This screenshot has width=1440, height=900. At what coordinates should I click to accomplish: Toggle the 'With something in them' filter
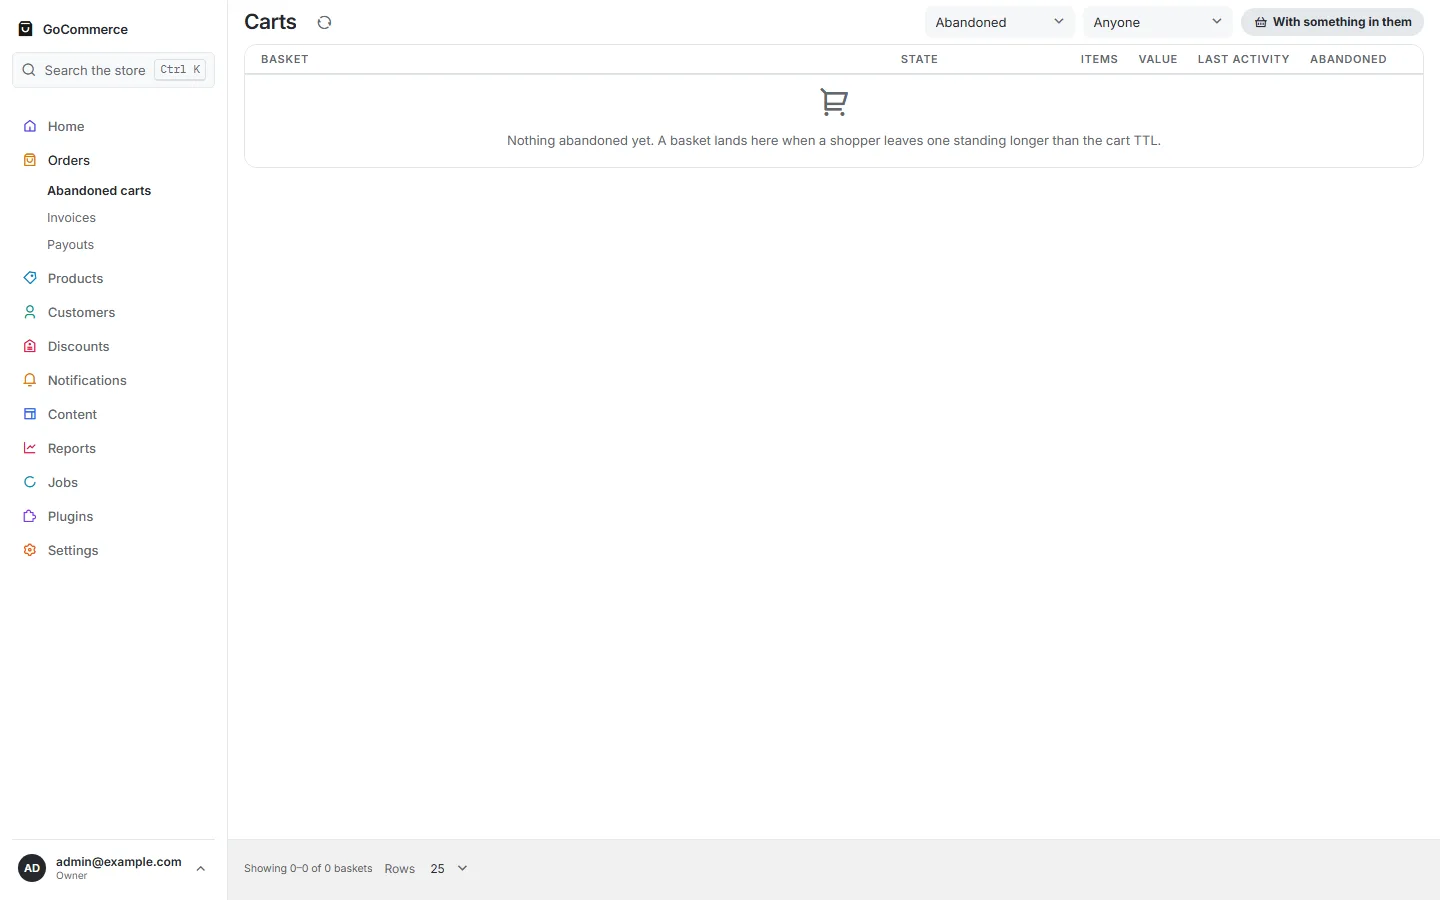[1332, 22]
